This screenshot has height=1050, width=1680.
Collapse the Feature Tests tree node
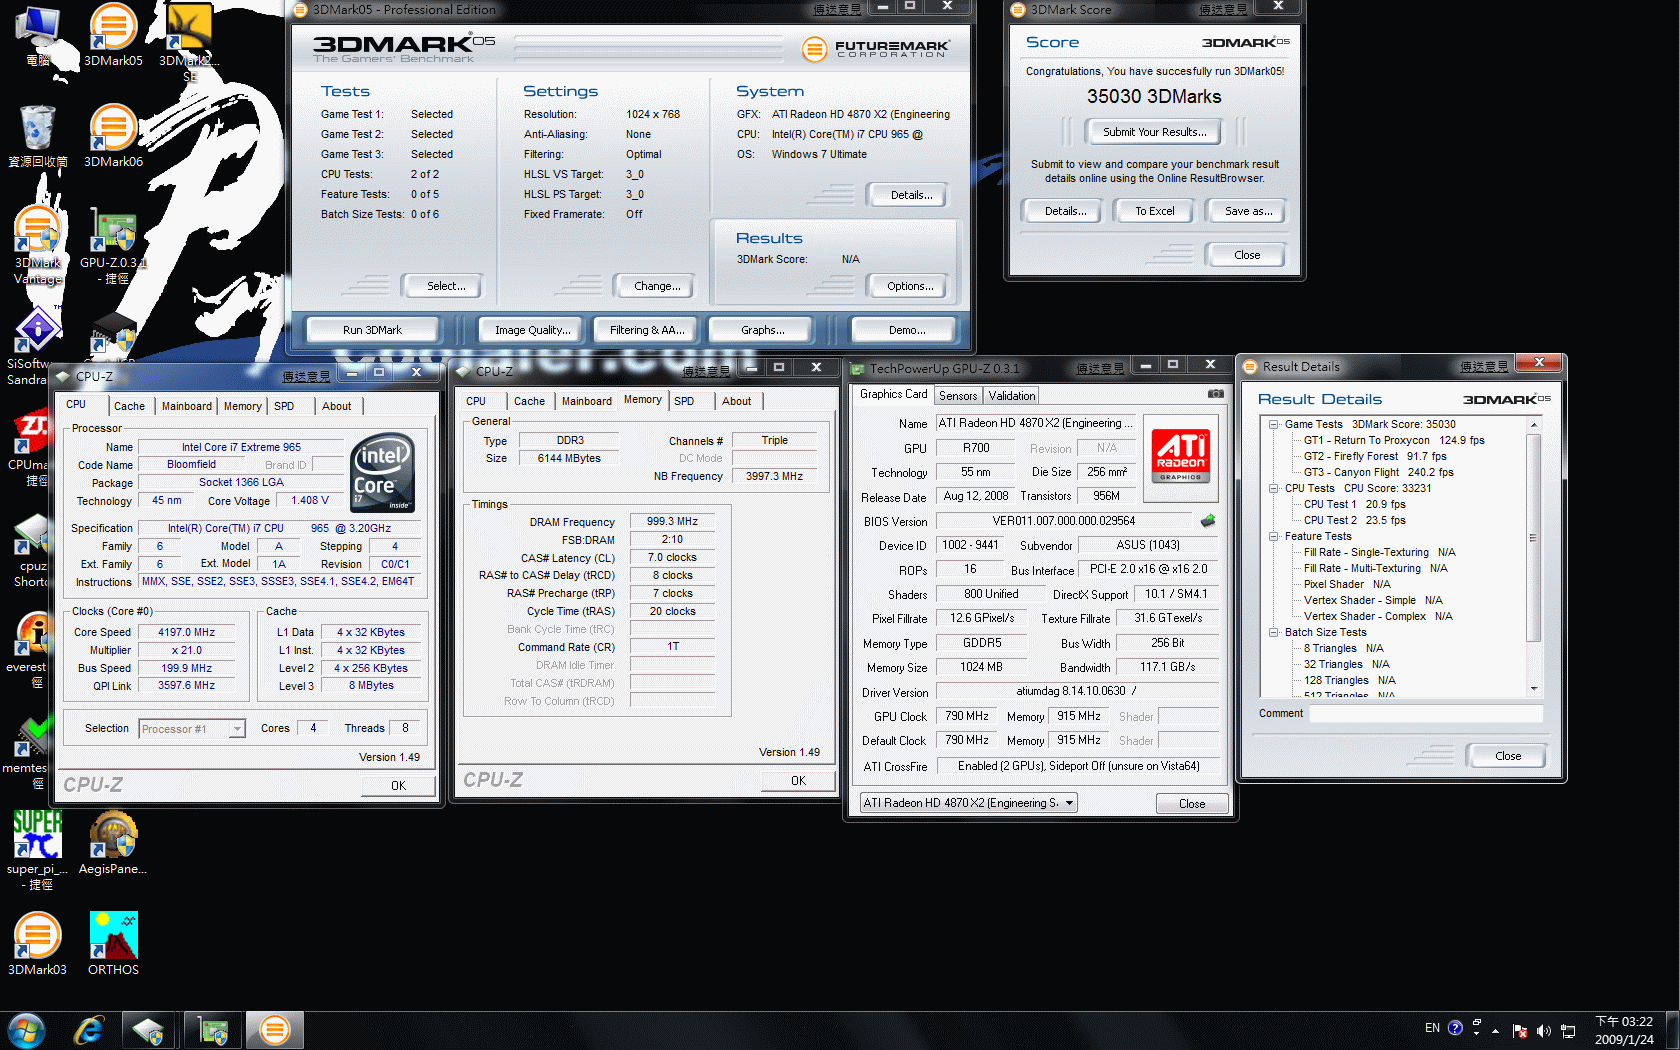click(1274, 536)
